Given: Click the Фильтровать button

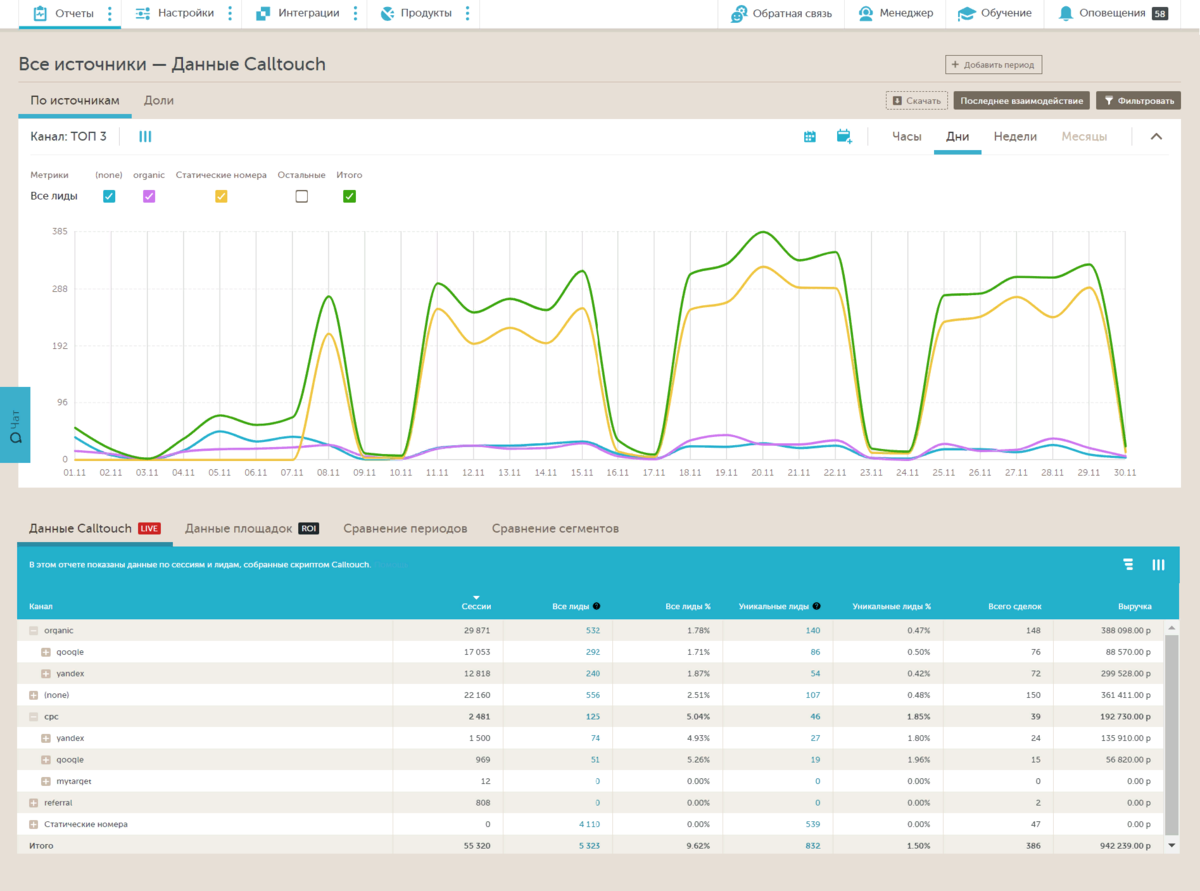Looking at the screenshot, I should click(x=1139, y=101).
